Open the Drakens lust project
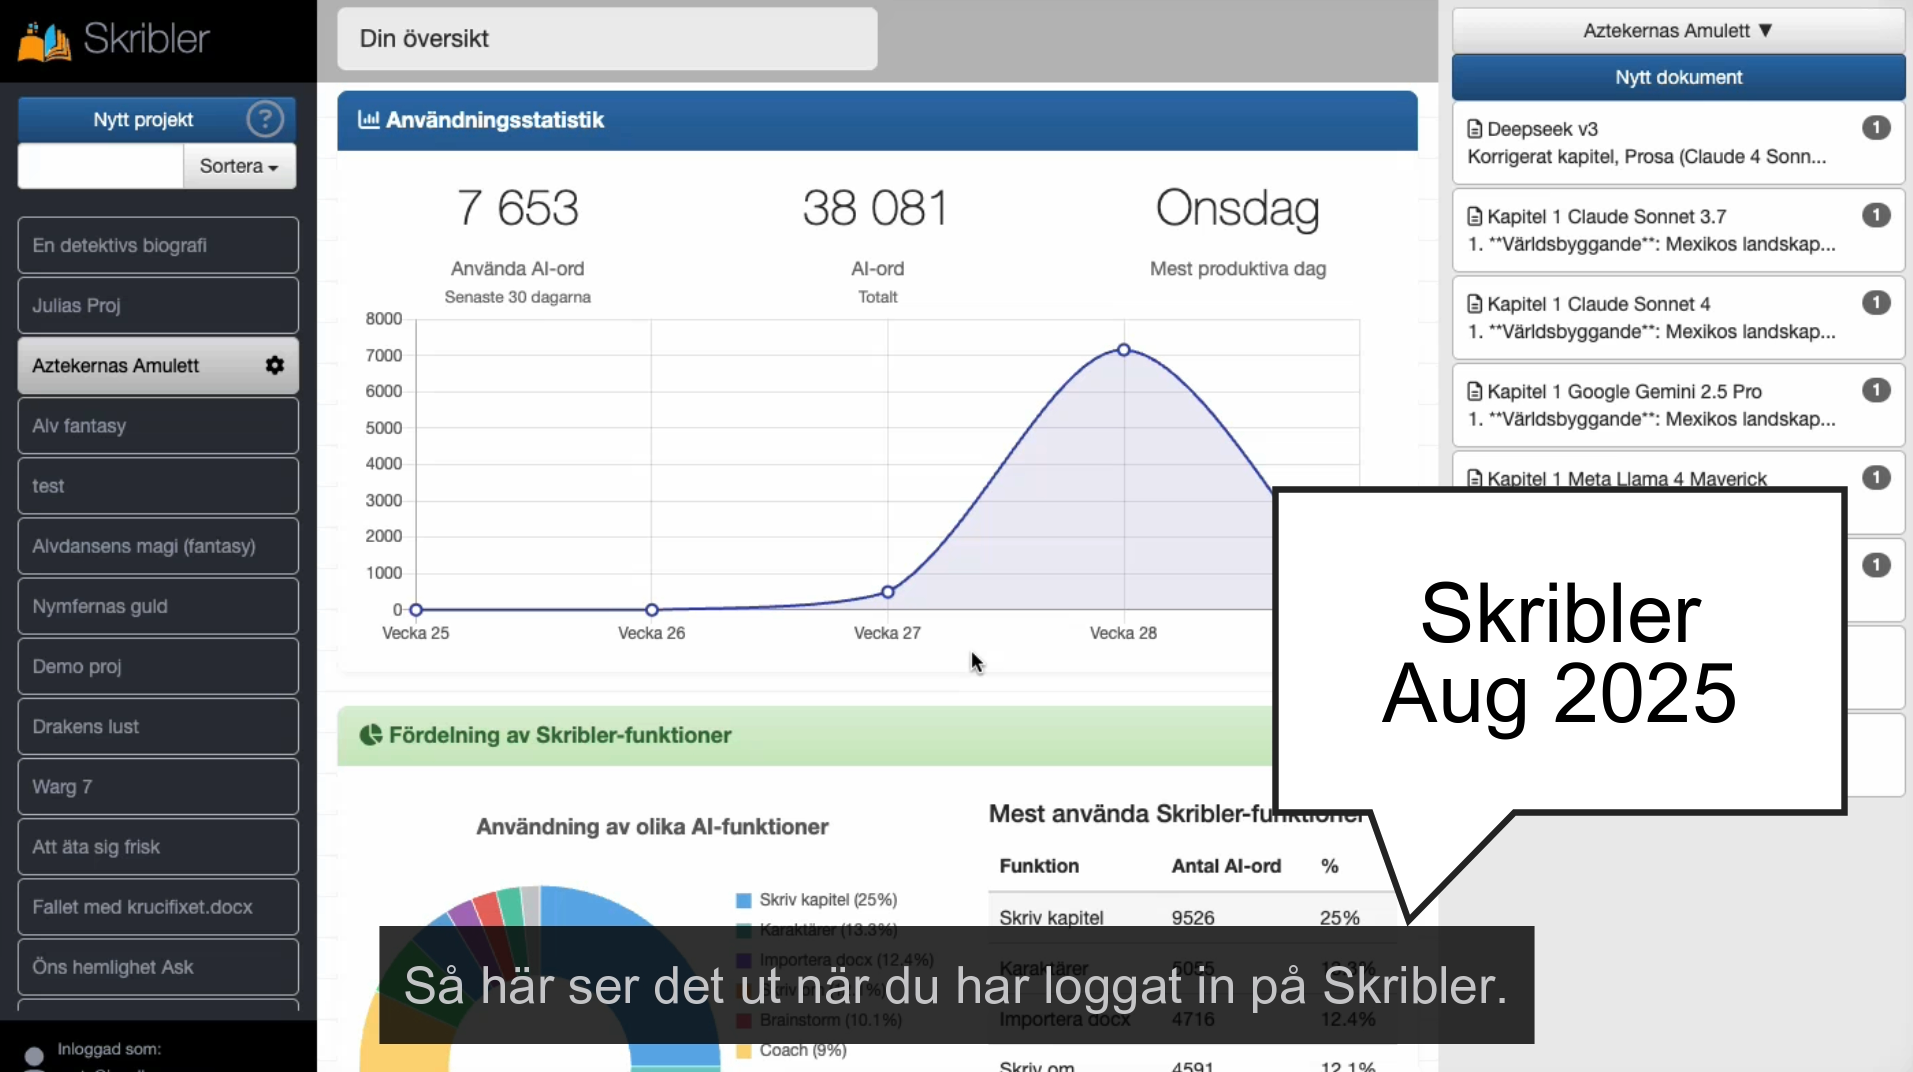Viewport: 1913px width, 1072px height. pos(158,726)
